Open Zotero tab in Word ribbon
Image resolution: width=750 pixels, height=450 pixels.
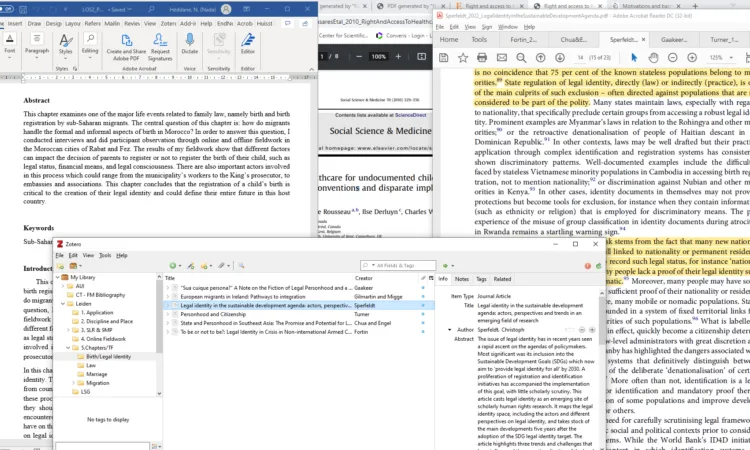click(168, 23)
